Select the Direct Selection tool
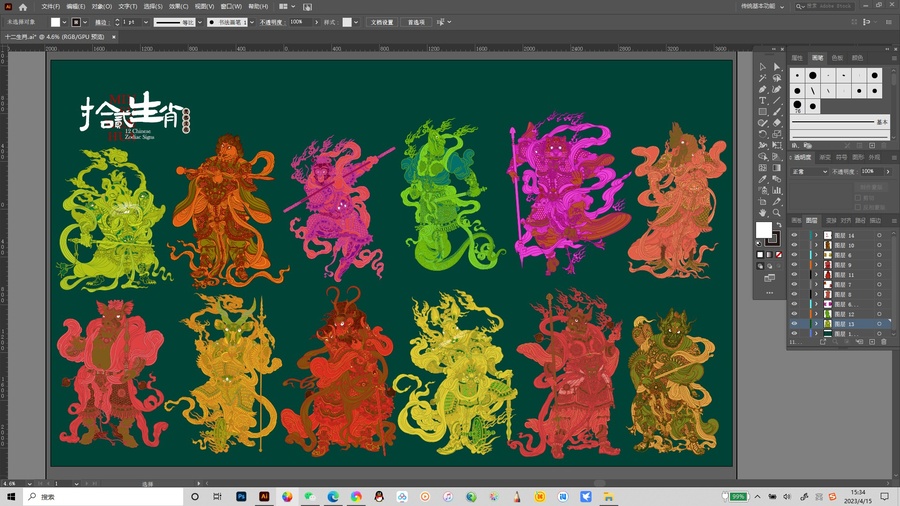The height and width of the screenshot is (506, 900). point(777,67)
